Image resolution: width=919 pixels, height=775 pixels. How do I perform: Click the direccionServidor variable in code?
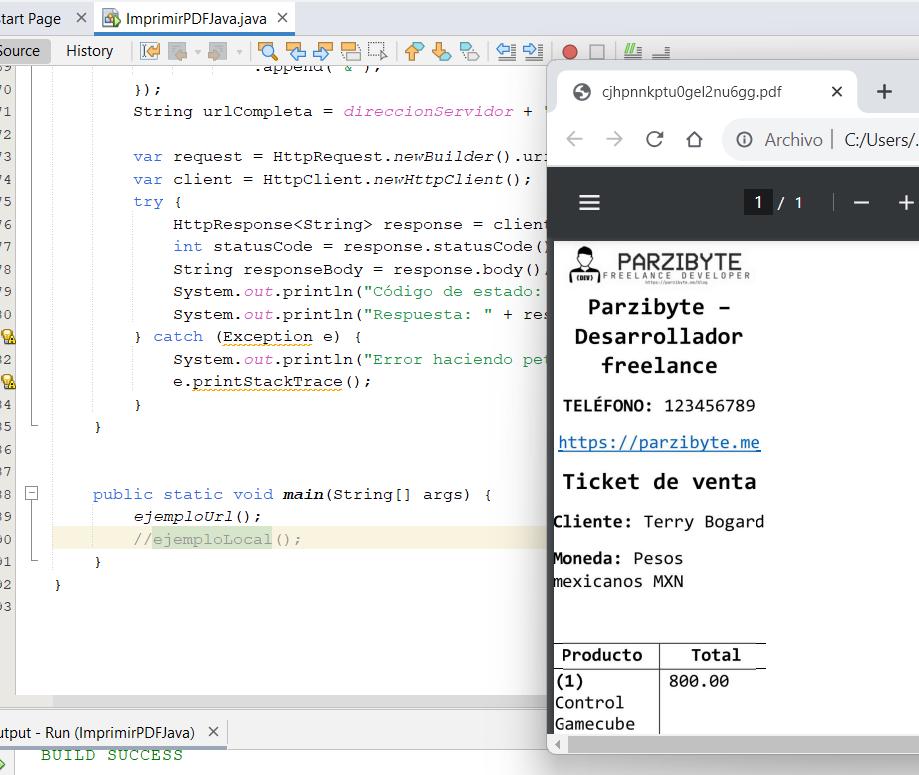coord(428,111)
